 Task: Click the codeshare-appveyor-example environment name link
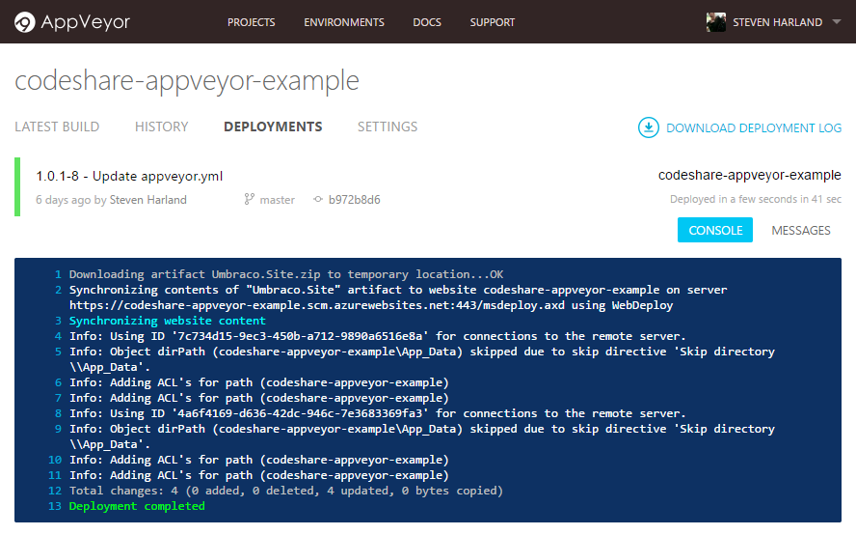click(x=749, y=175)
